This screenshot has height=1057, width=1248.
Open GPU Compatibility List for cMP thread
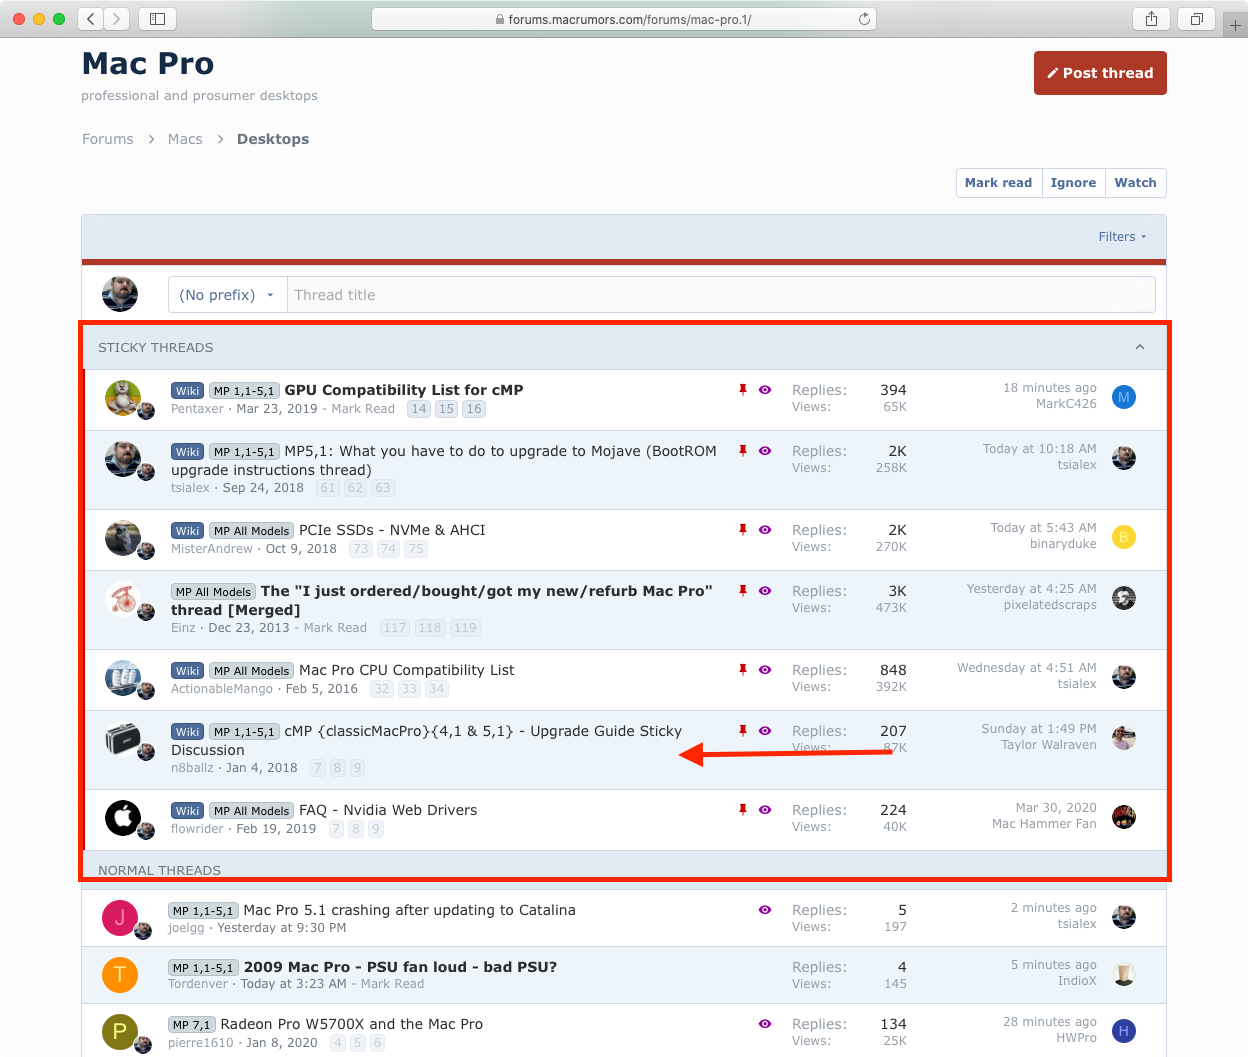[x=404, y=390]
